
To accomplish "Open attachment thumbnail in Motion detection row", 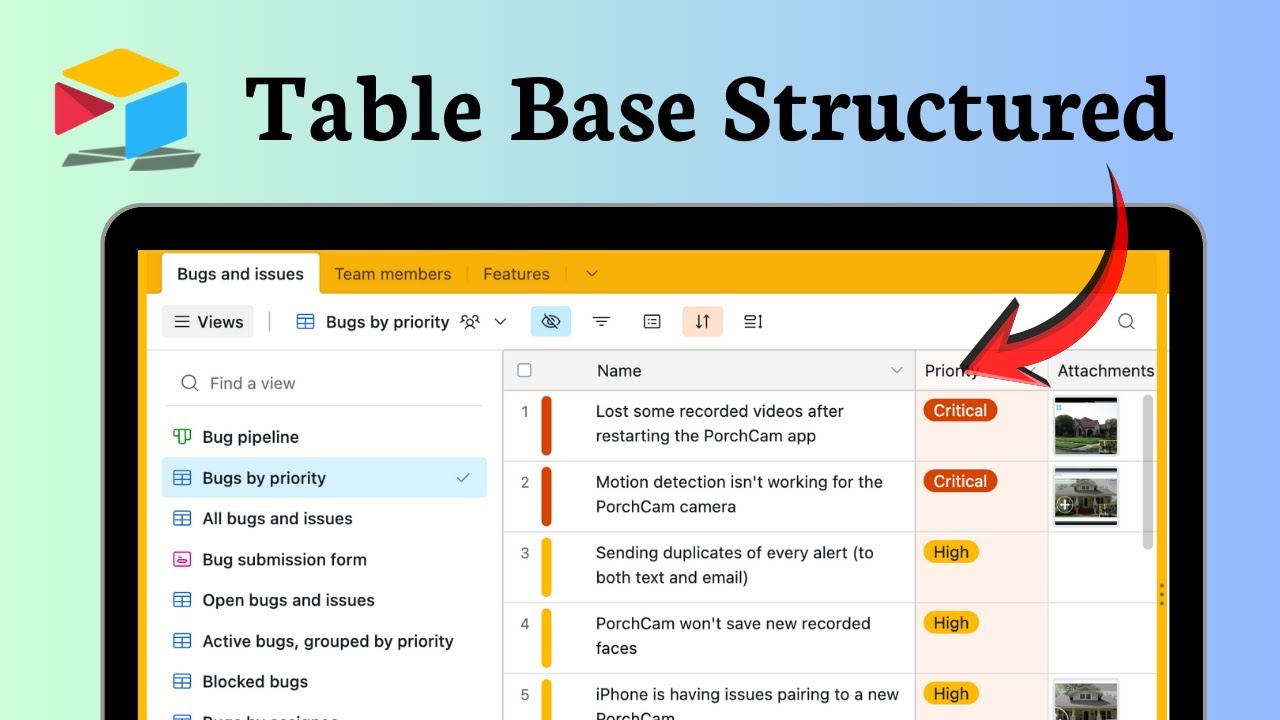I will coord(1085,497).
